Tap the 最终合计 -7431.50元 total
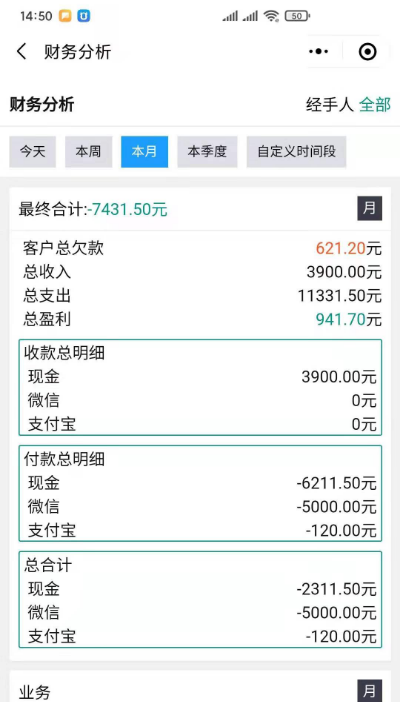 pyautogui.click(x=128, y=210)
